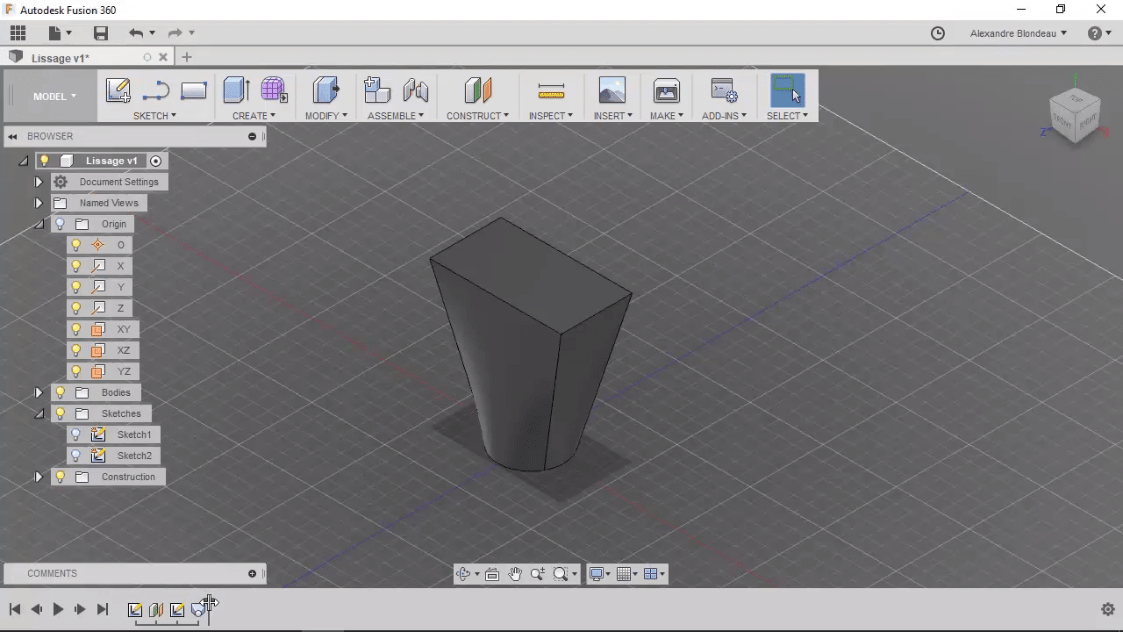Expand the Construction folder
The height and width of the screenshot is (632, 1123).
(38, 477)
